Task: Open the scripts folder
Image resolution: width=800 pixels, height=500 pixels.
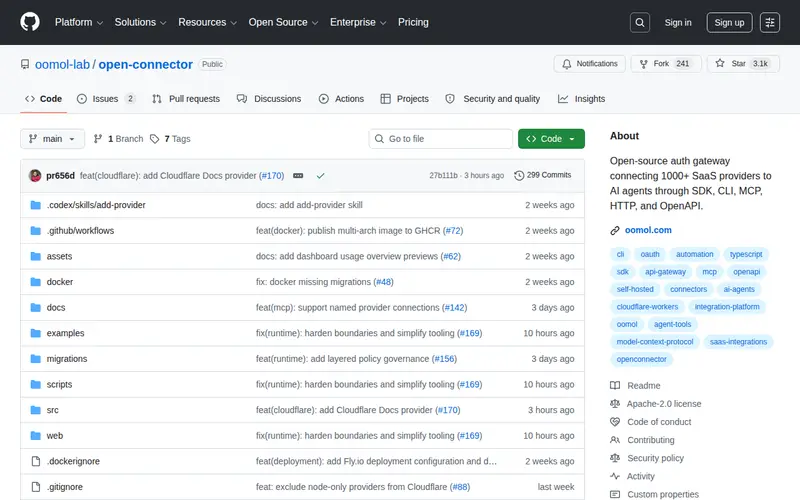Action: point(59,384)
